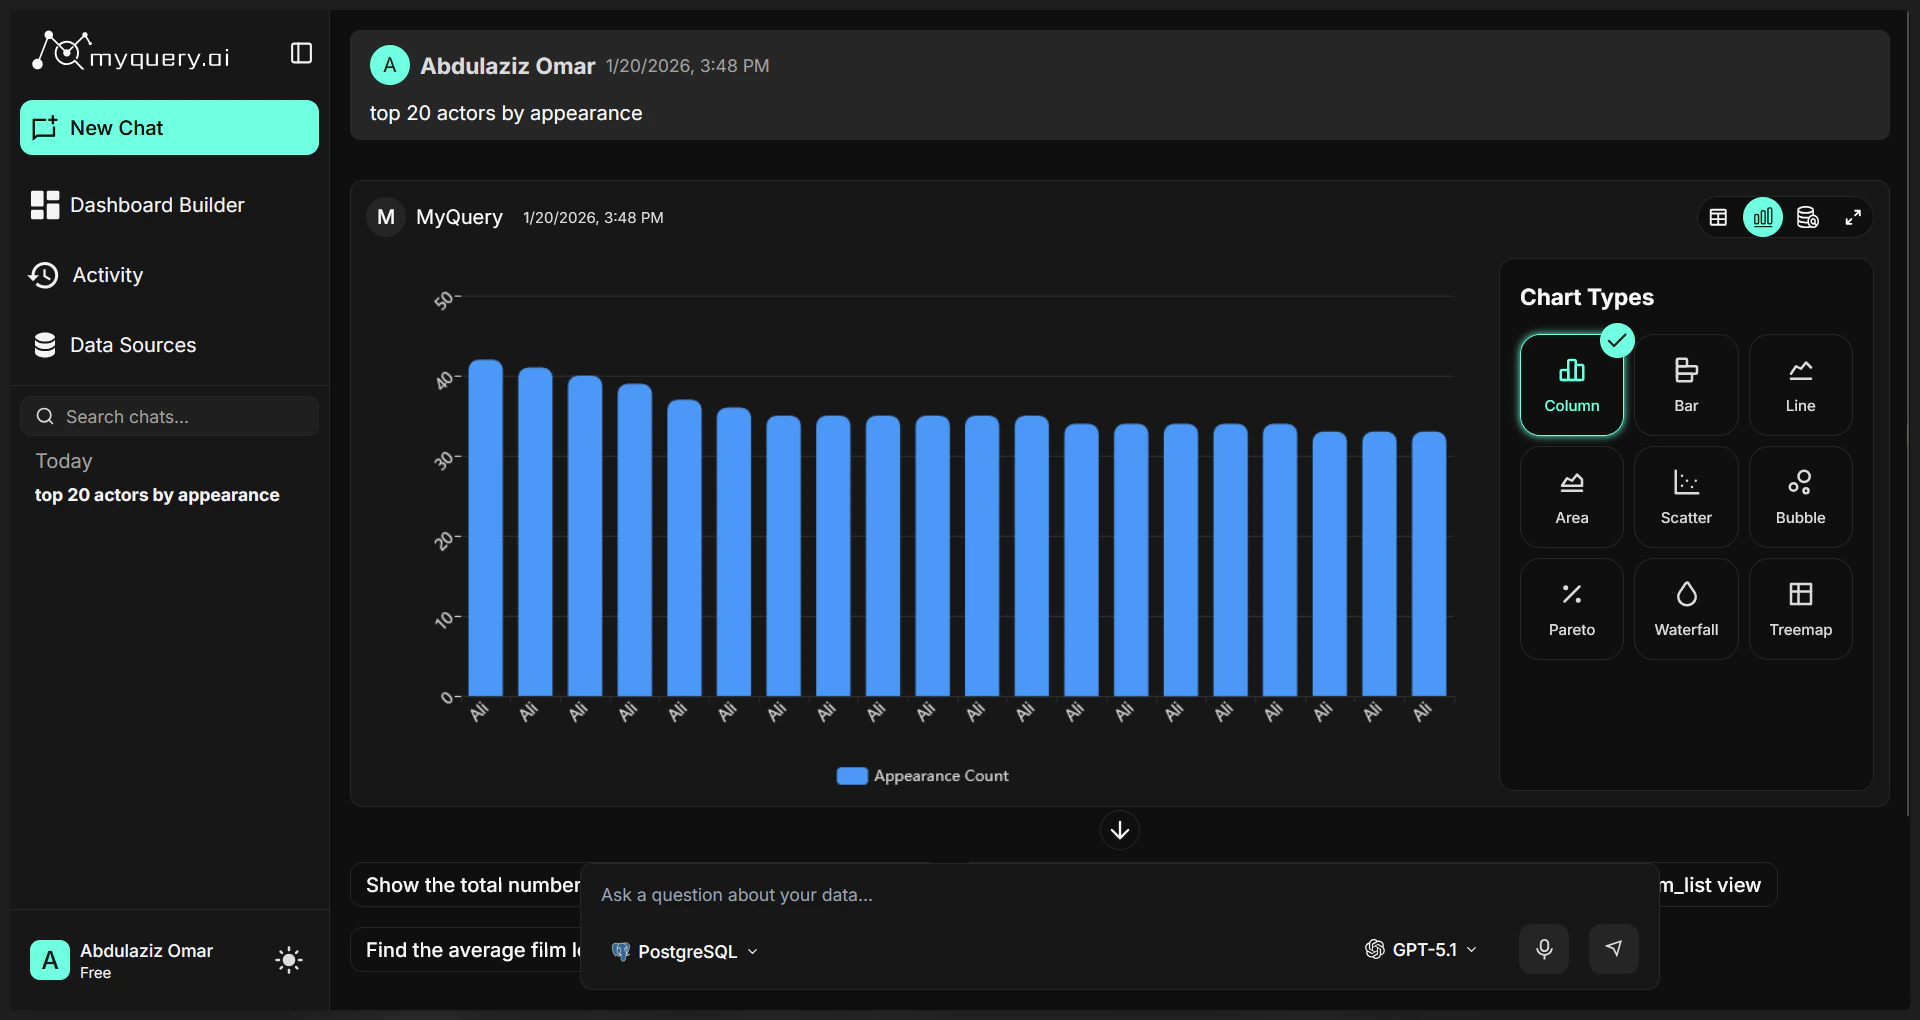Open Abdulaziz Omar Free account menu

(122, 960)
